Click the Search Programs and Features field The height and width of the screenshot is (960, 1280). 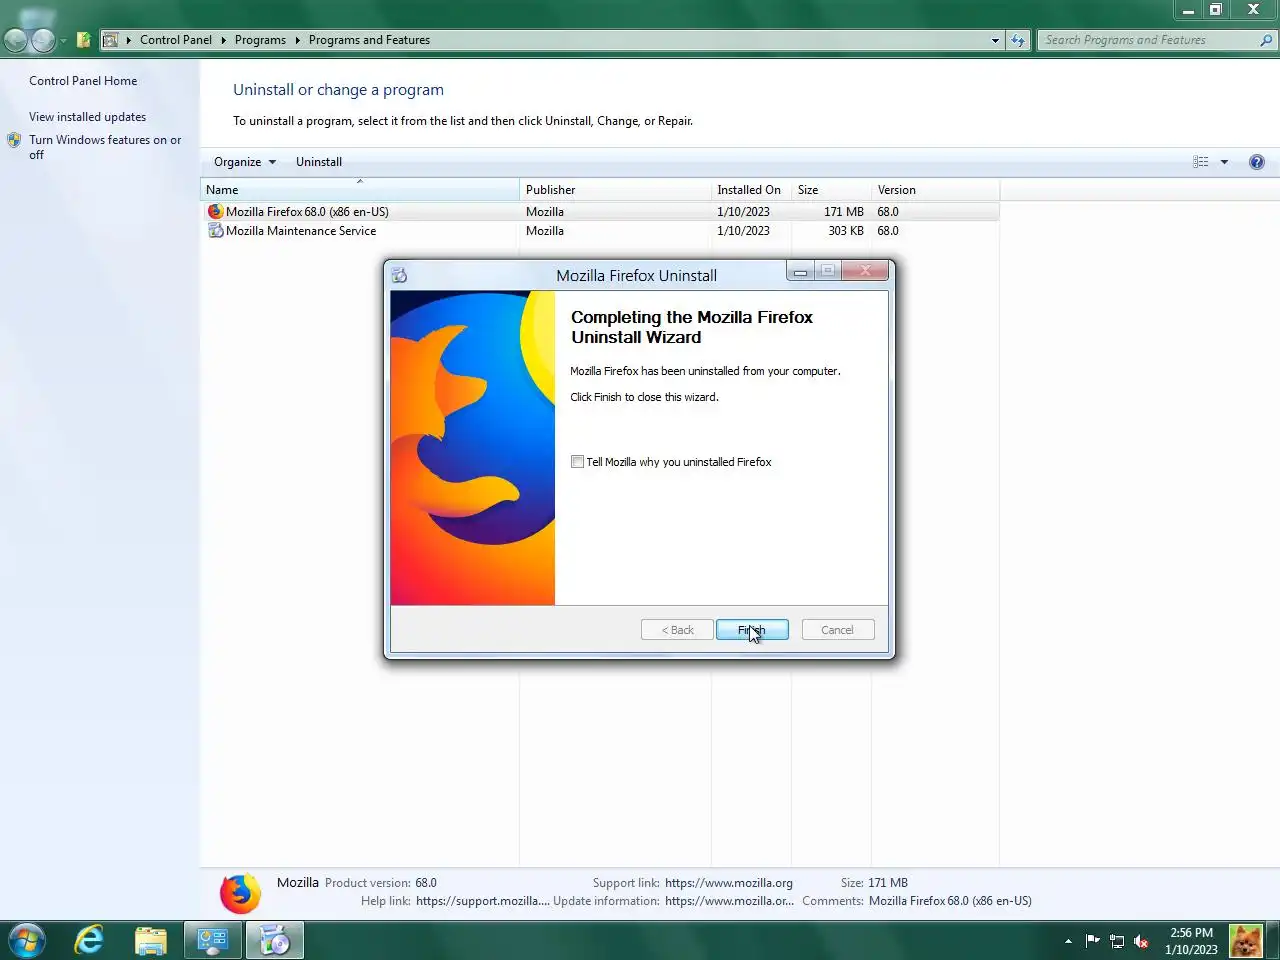click(x=1148, y=40)
